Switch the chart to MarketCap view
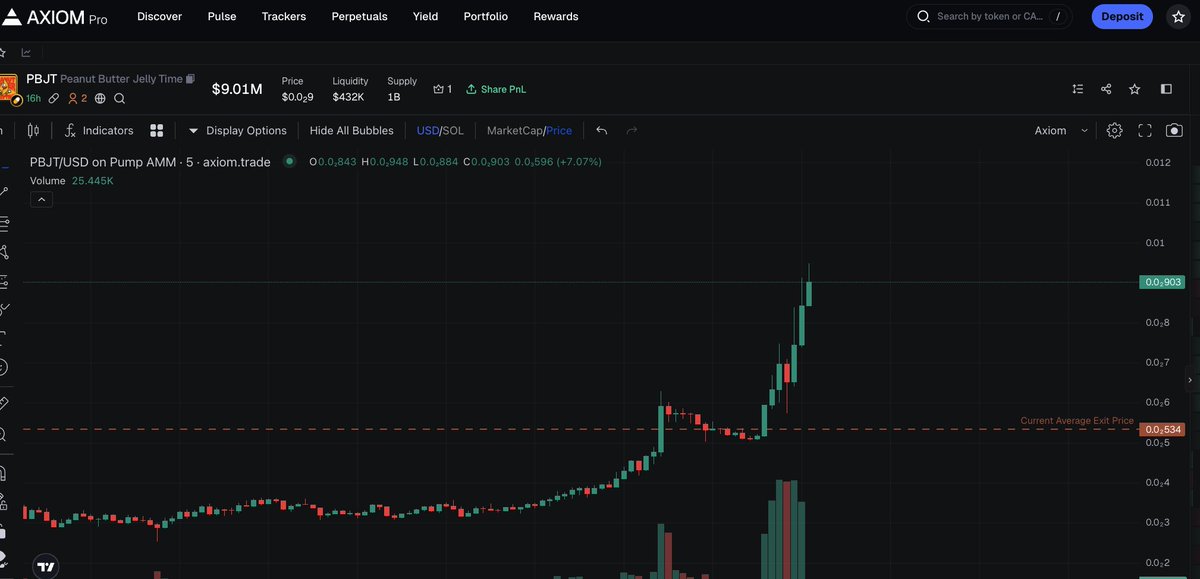1200x579 pixels. pos(514,130)
